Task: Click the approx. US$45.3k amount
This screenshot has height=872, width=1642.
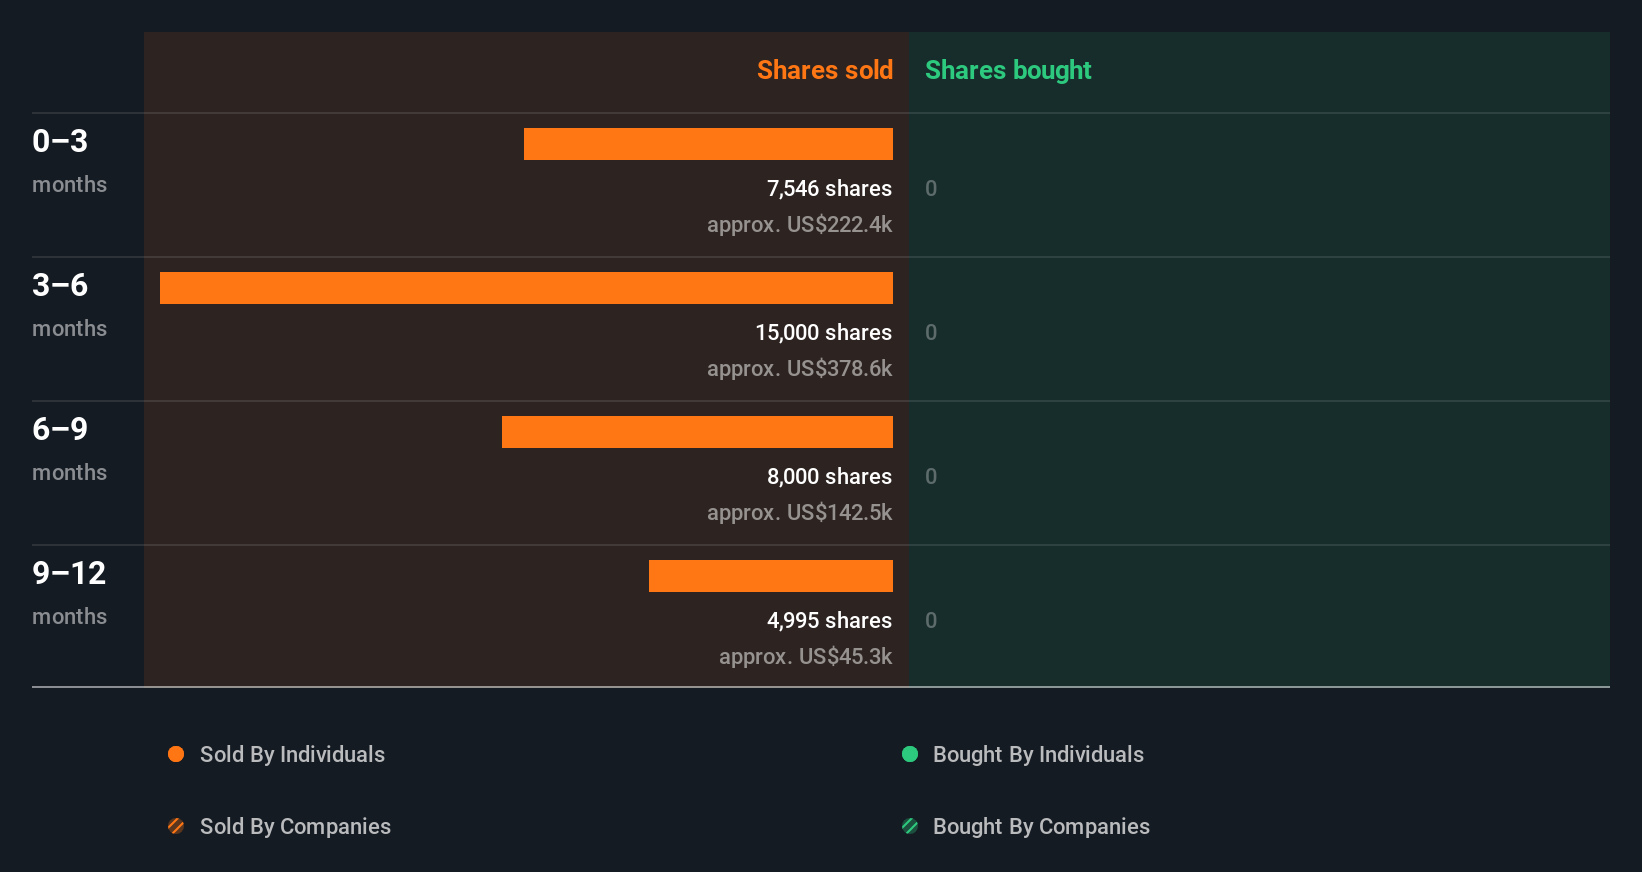Action: point(805,656)
